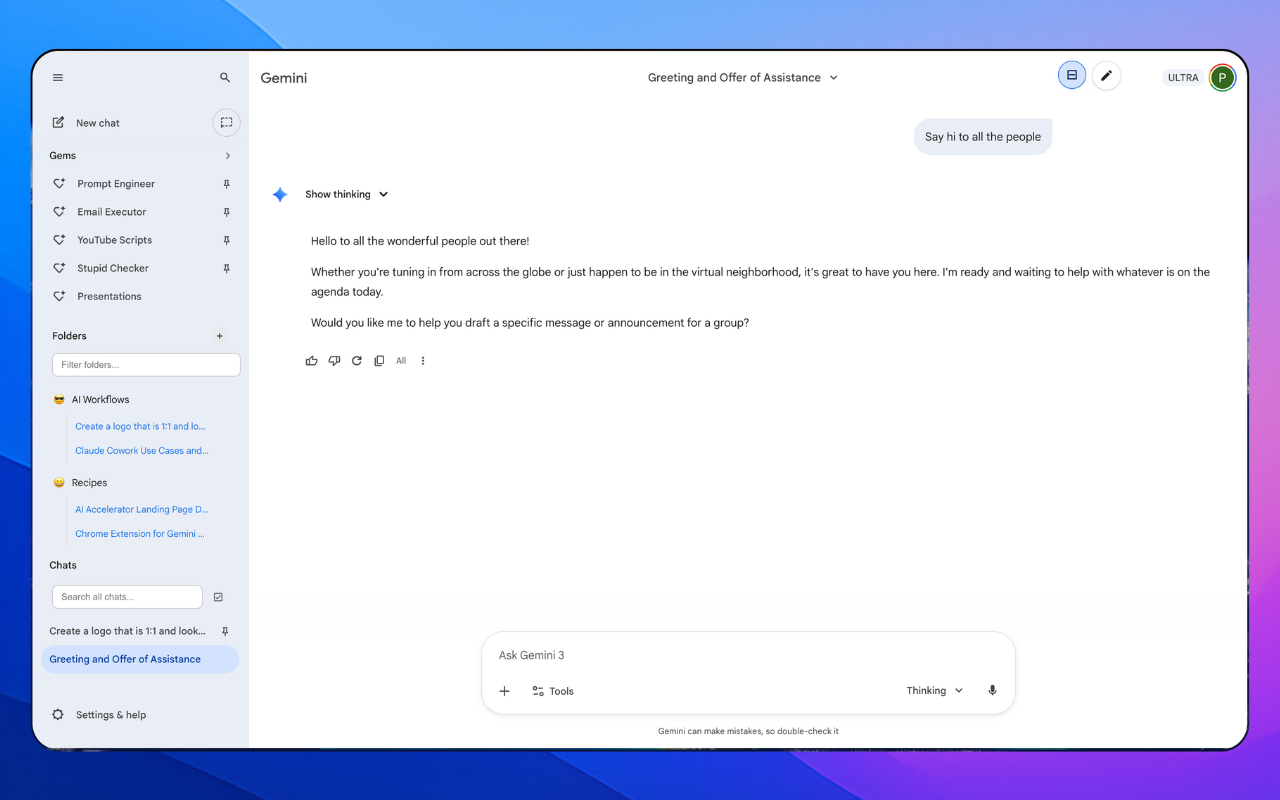Rate the response with thumbs down
Screen dimensions: 1280x800
point(334,360)
